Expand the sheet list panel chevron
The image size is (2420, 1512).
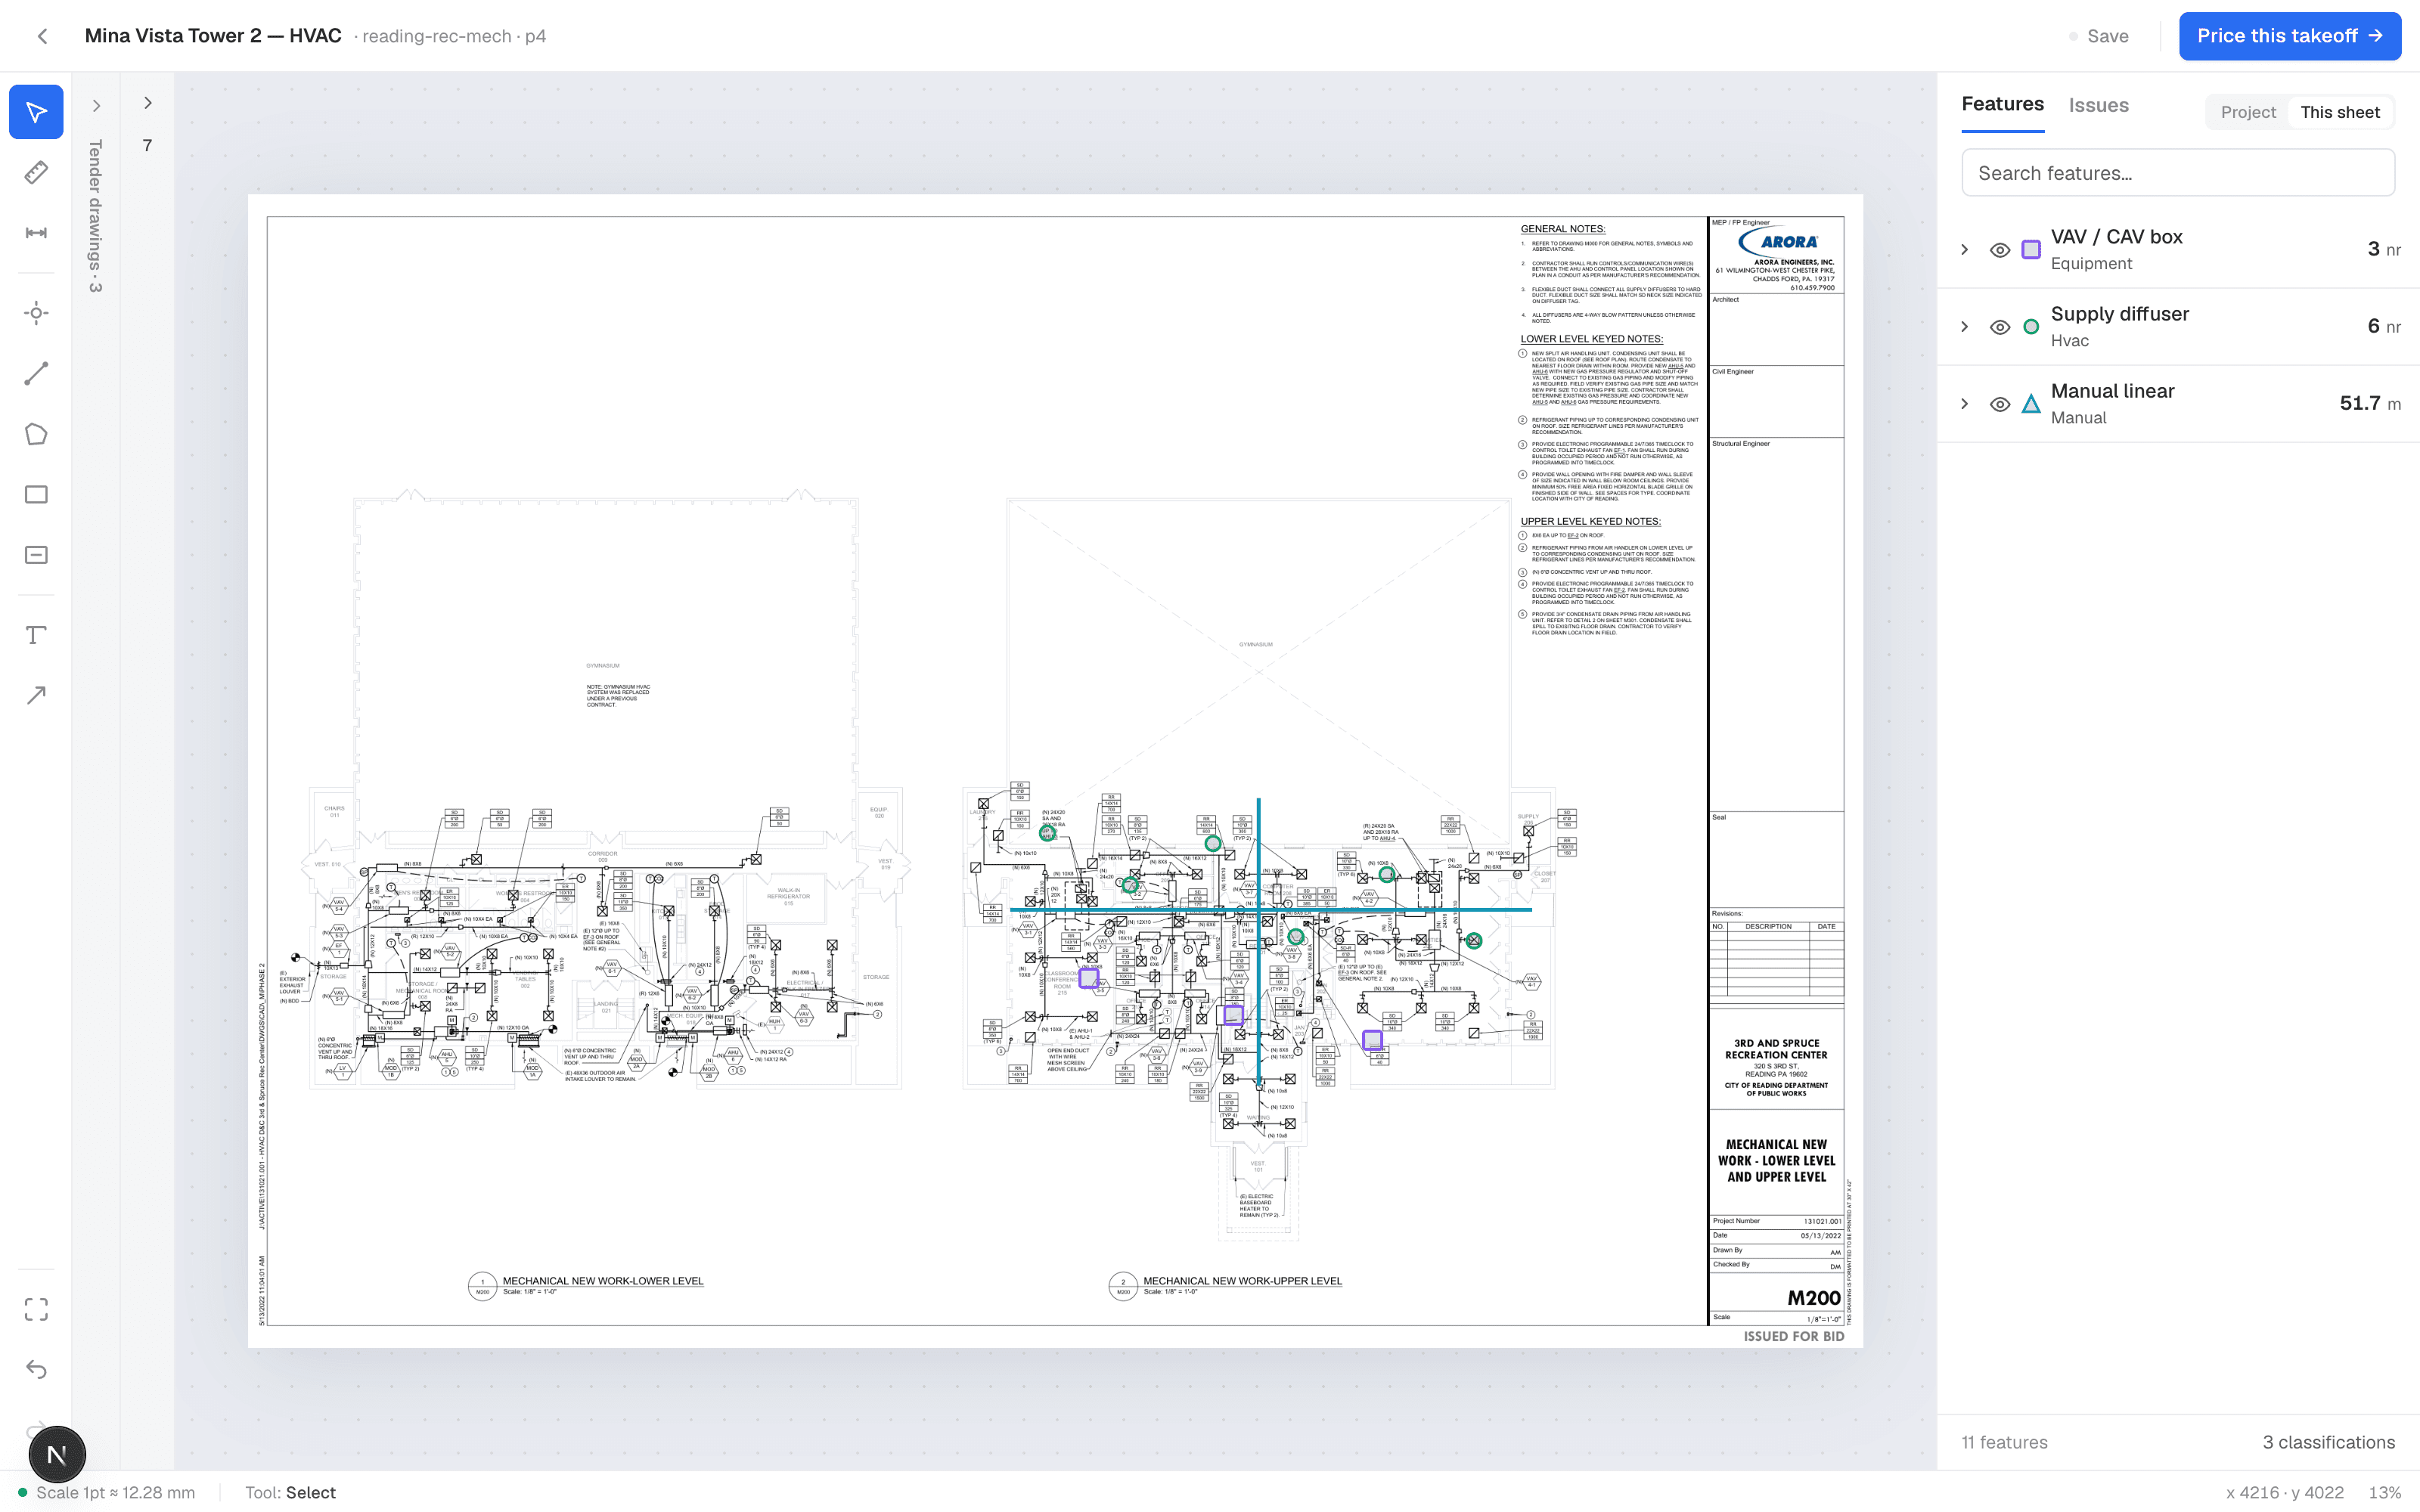pos(147,103)
